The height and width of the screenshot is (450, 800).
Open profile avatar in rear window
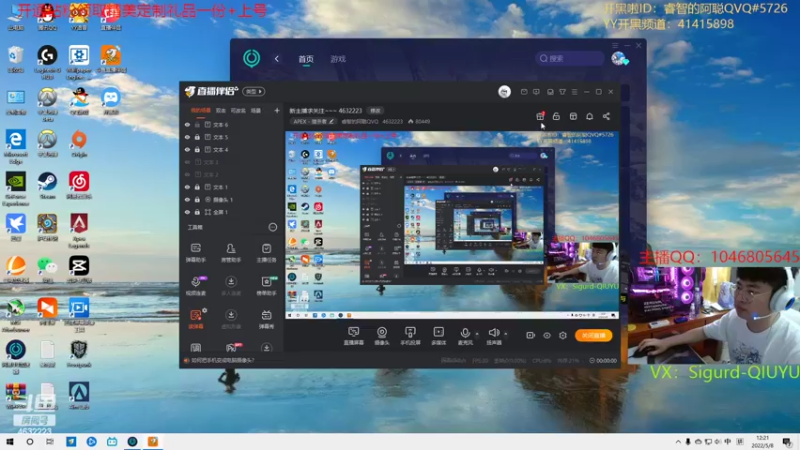pos(619,59)
